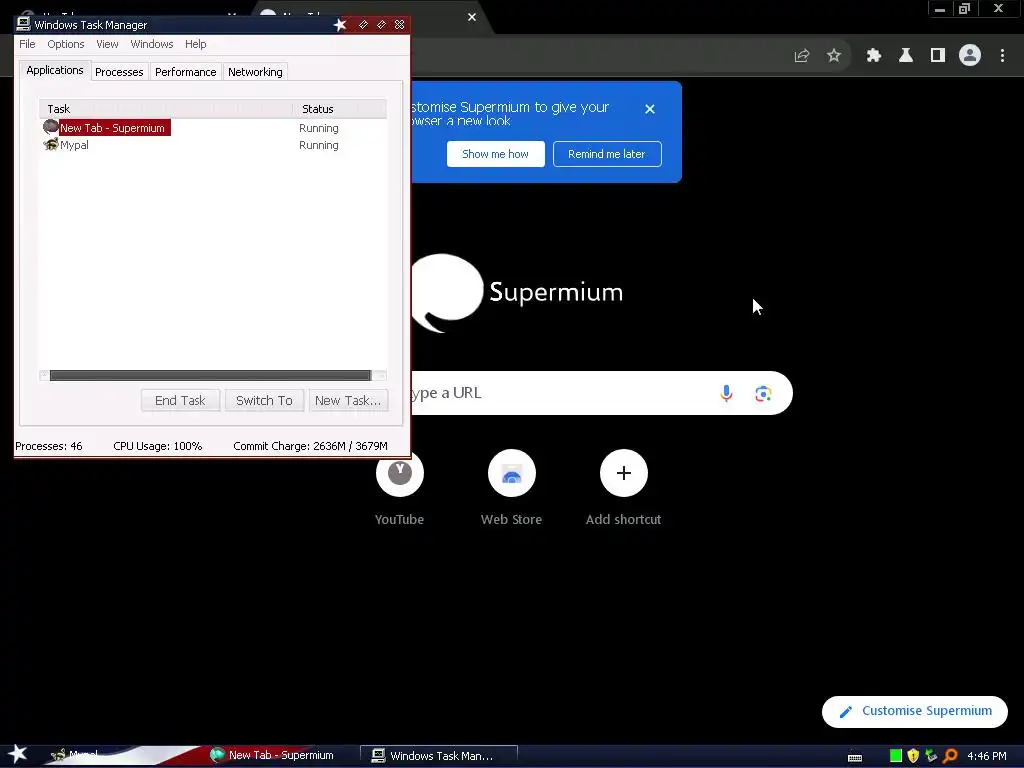Click the CPU Usage: 100% status text
The image size is (1024, 768).
pyautogui.click(x=157, y=446)
